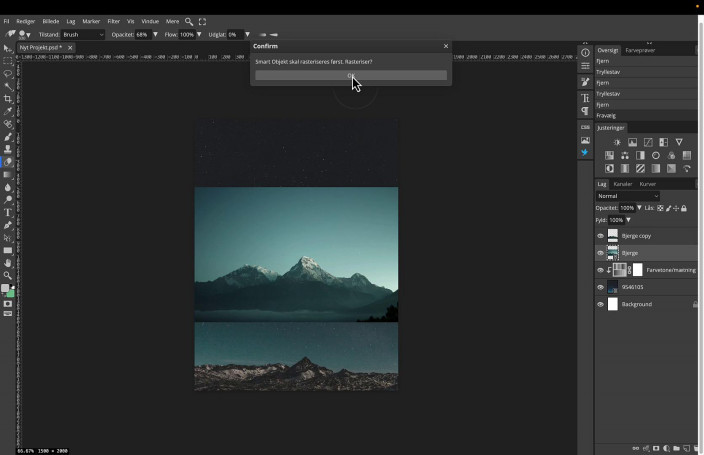Open the Opacitet slider arrow in options bar
This screenshot has height=455, width=704.
pyautogui.click(x=155, y=35)
